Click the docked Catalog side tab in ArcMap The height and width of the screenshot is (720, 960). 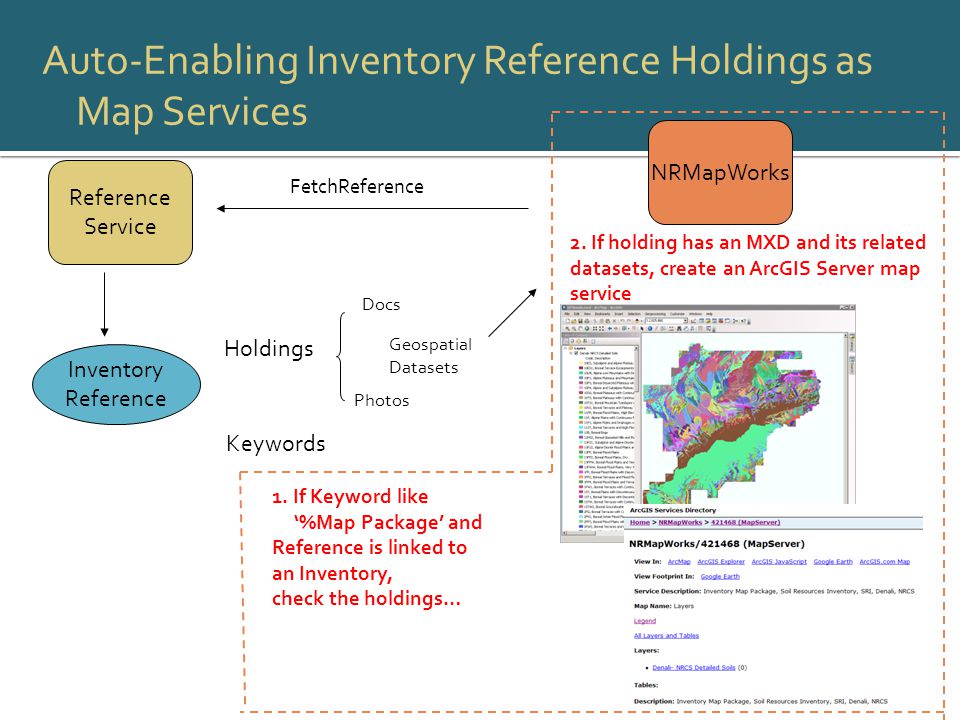(852, 344)
